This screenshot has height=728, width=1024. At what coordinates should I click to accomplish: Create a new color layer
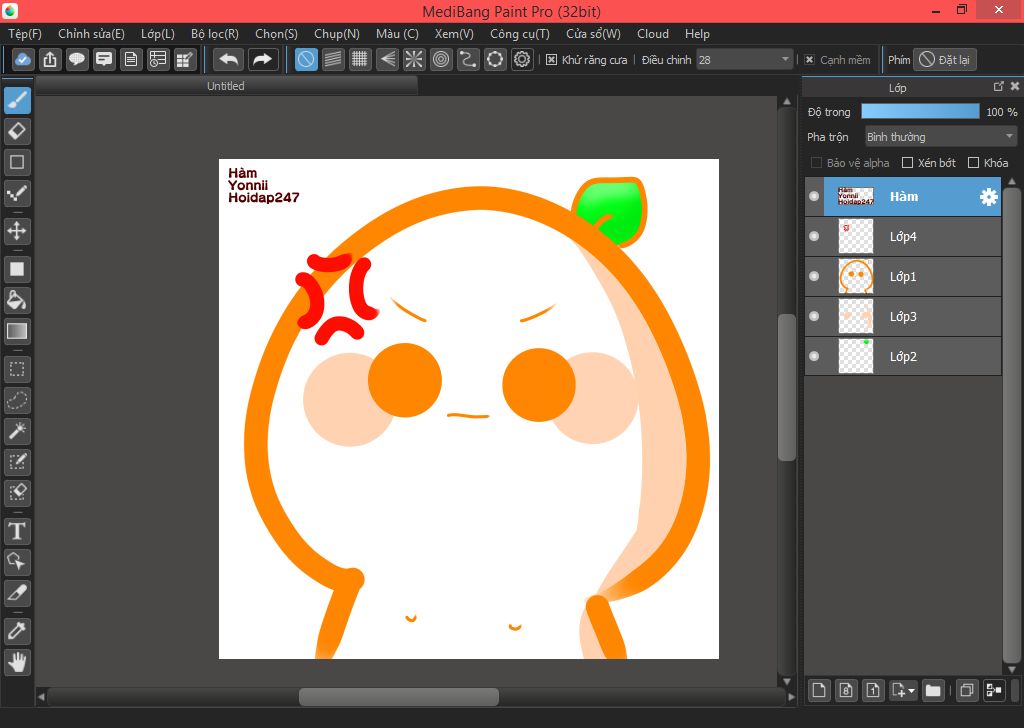tap(819, 690)
